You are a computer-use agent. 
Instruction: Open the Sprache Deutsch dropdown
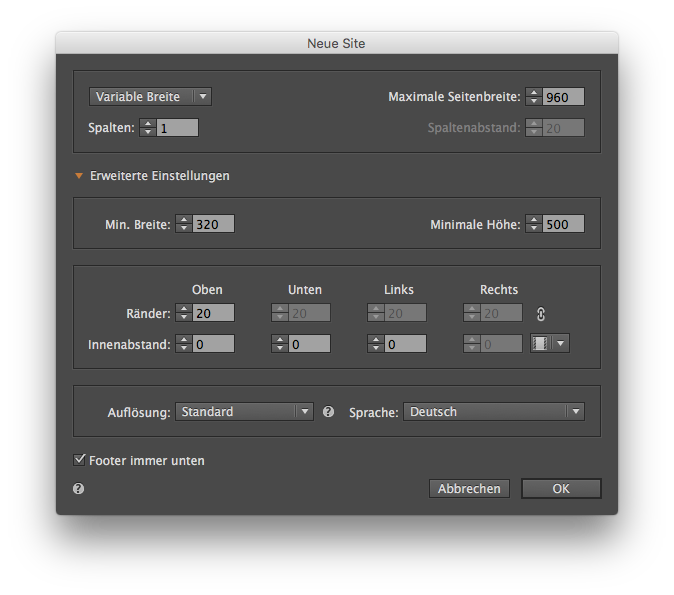[x=493, y=412]
